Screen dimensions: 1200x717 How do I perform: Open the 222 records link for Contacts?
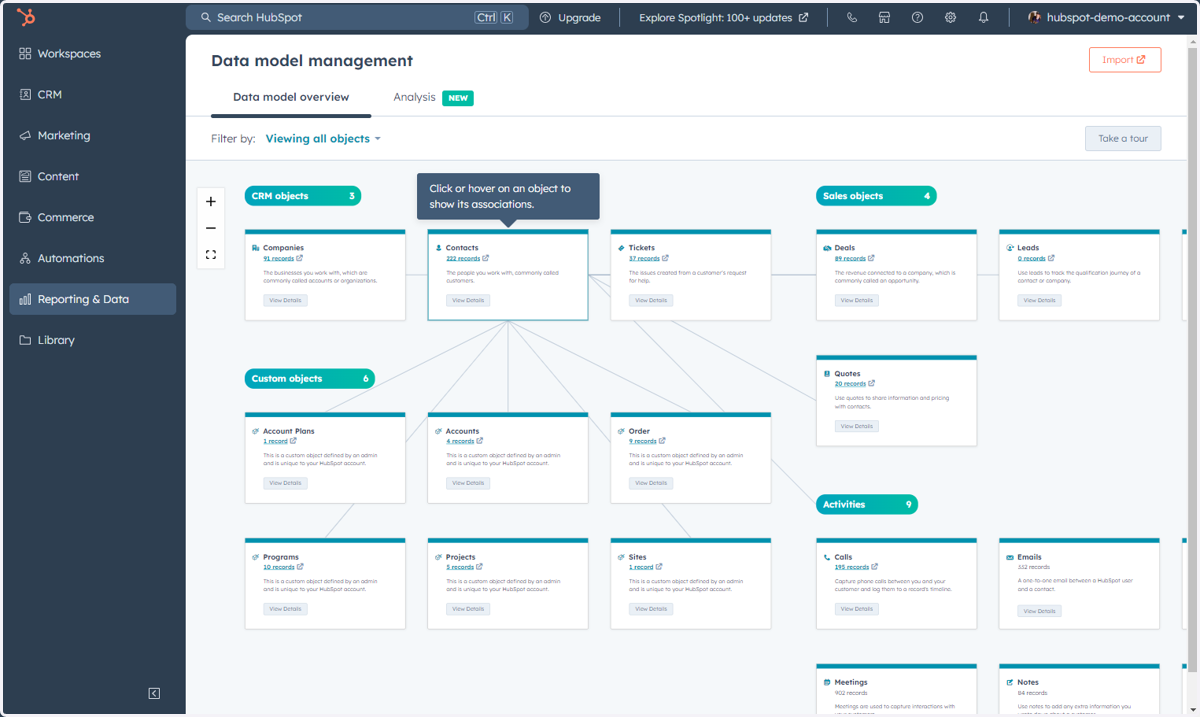coord(463,259)
